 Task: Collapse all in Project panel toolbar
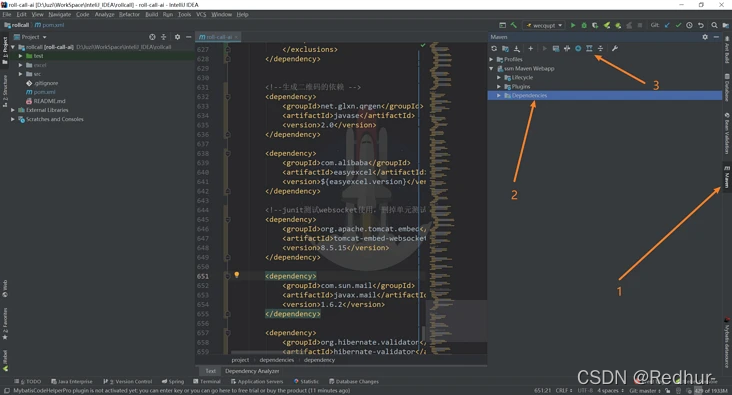coord(163,37)
